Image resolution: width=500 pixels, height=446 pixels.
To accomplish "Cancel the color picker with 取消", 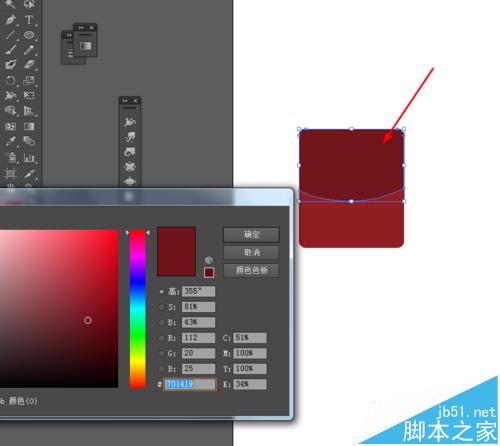I will pos(251,252).
